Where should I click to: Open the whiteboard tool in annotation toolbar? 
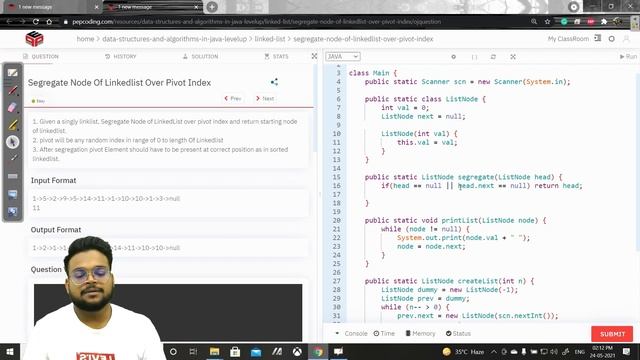point(13,73)
